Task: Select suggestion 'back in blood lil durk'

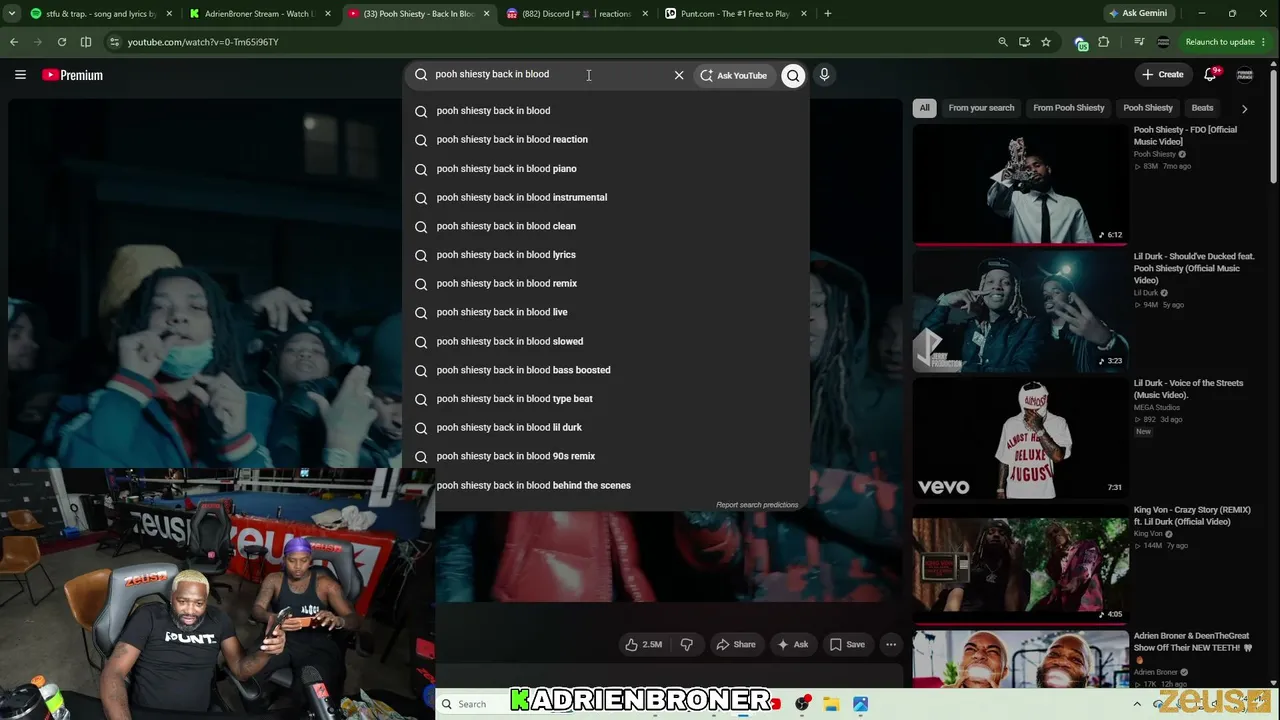Action: (x=606, y=428)
